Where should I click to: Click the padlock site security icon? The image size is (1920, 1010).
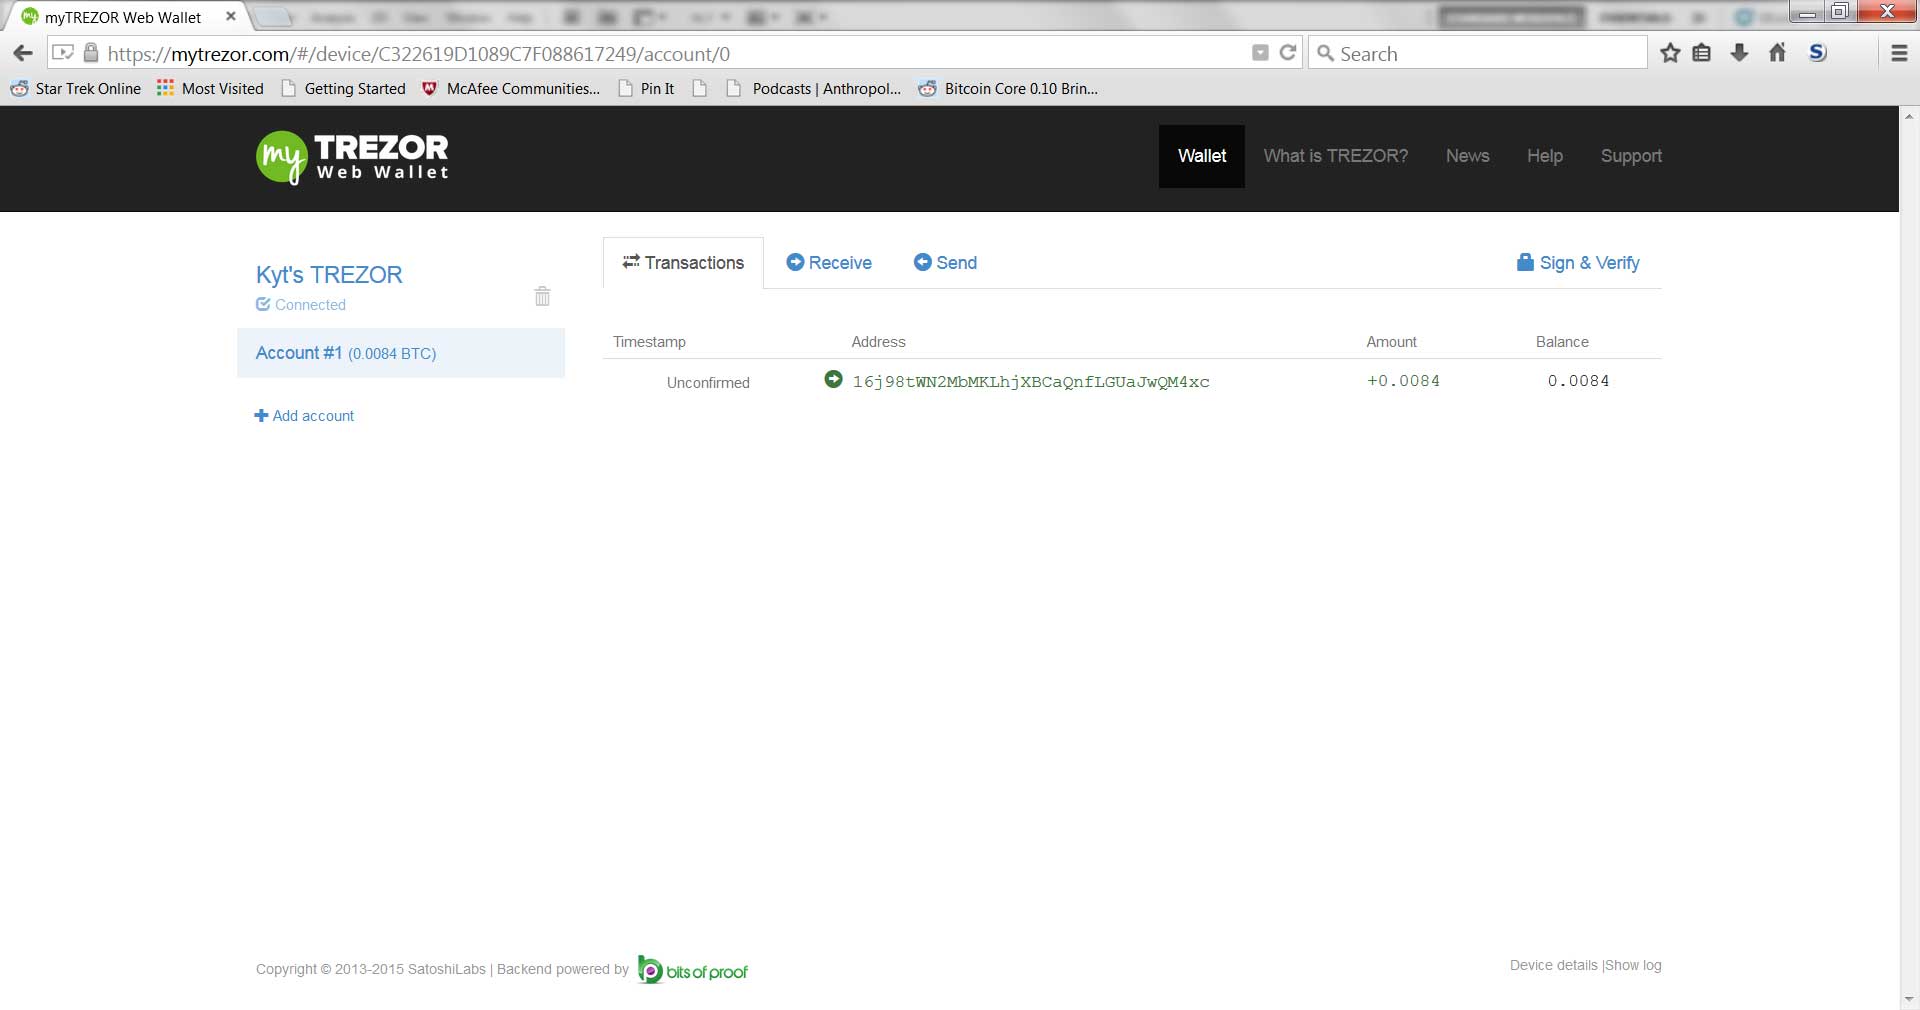(90, 53)
